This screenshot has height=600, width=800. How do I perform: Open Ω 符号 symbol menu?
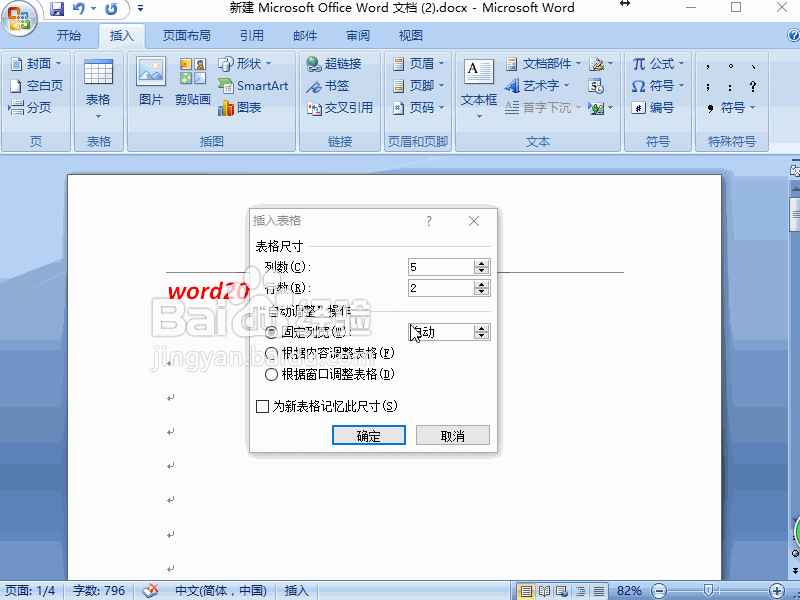click(658, 86)
